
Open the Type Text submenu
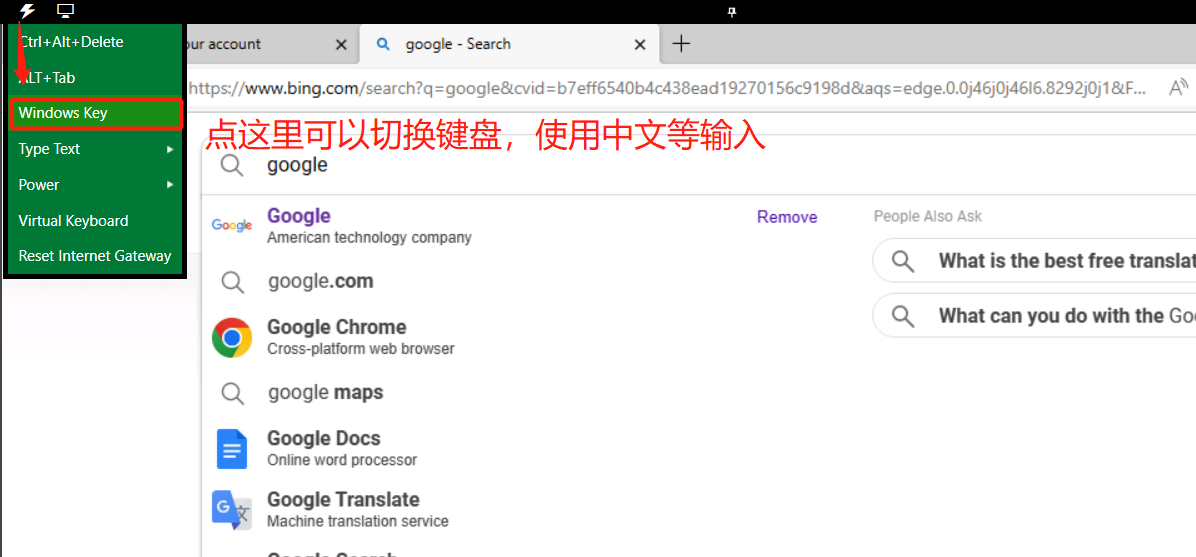(x=95, y=149)
